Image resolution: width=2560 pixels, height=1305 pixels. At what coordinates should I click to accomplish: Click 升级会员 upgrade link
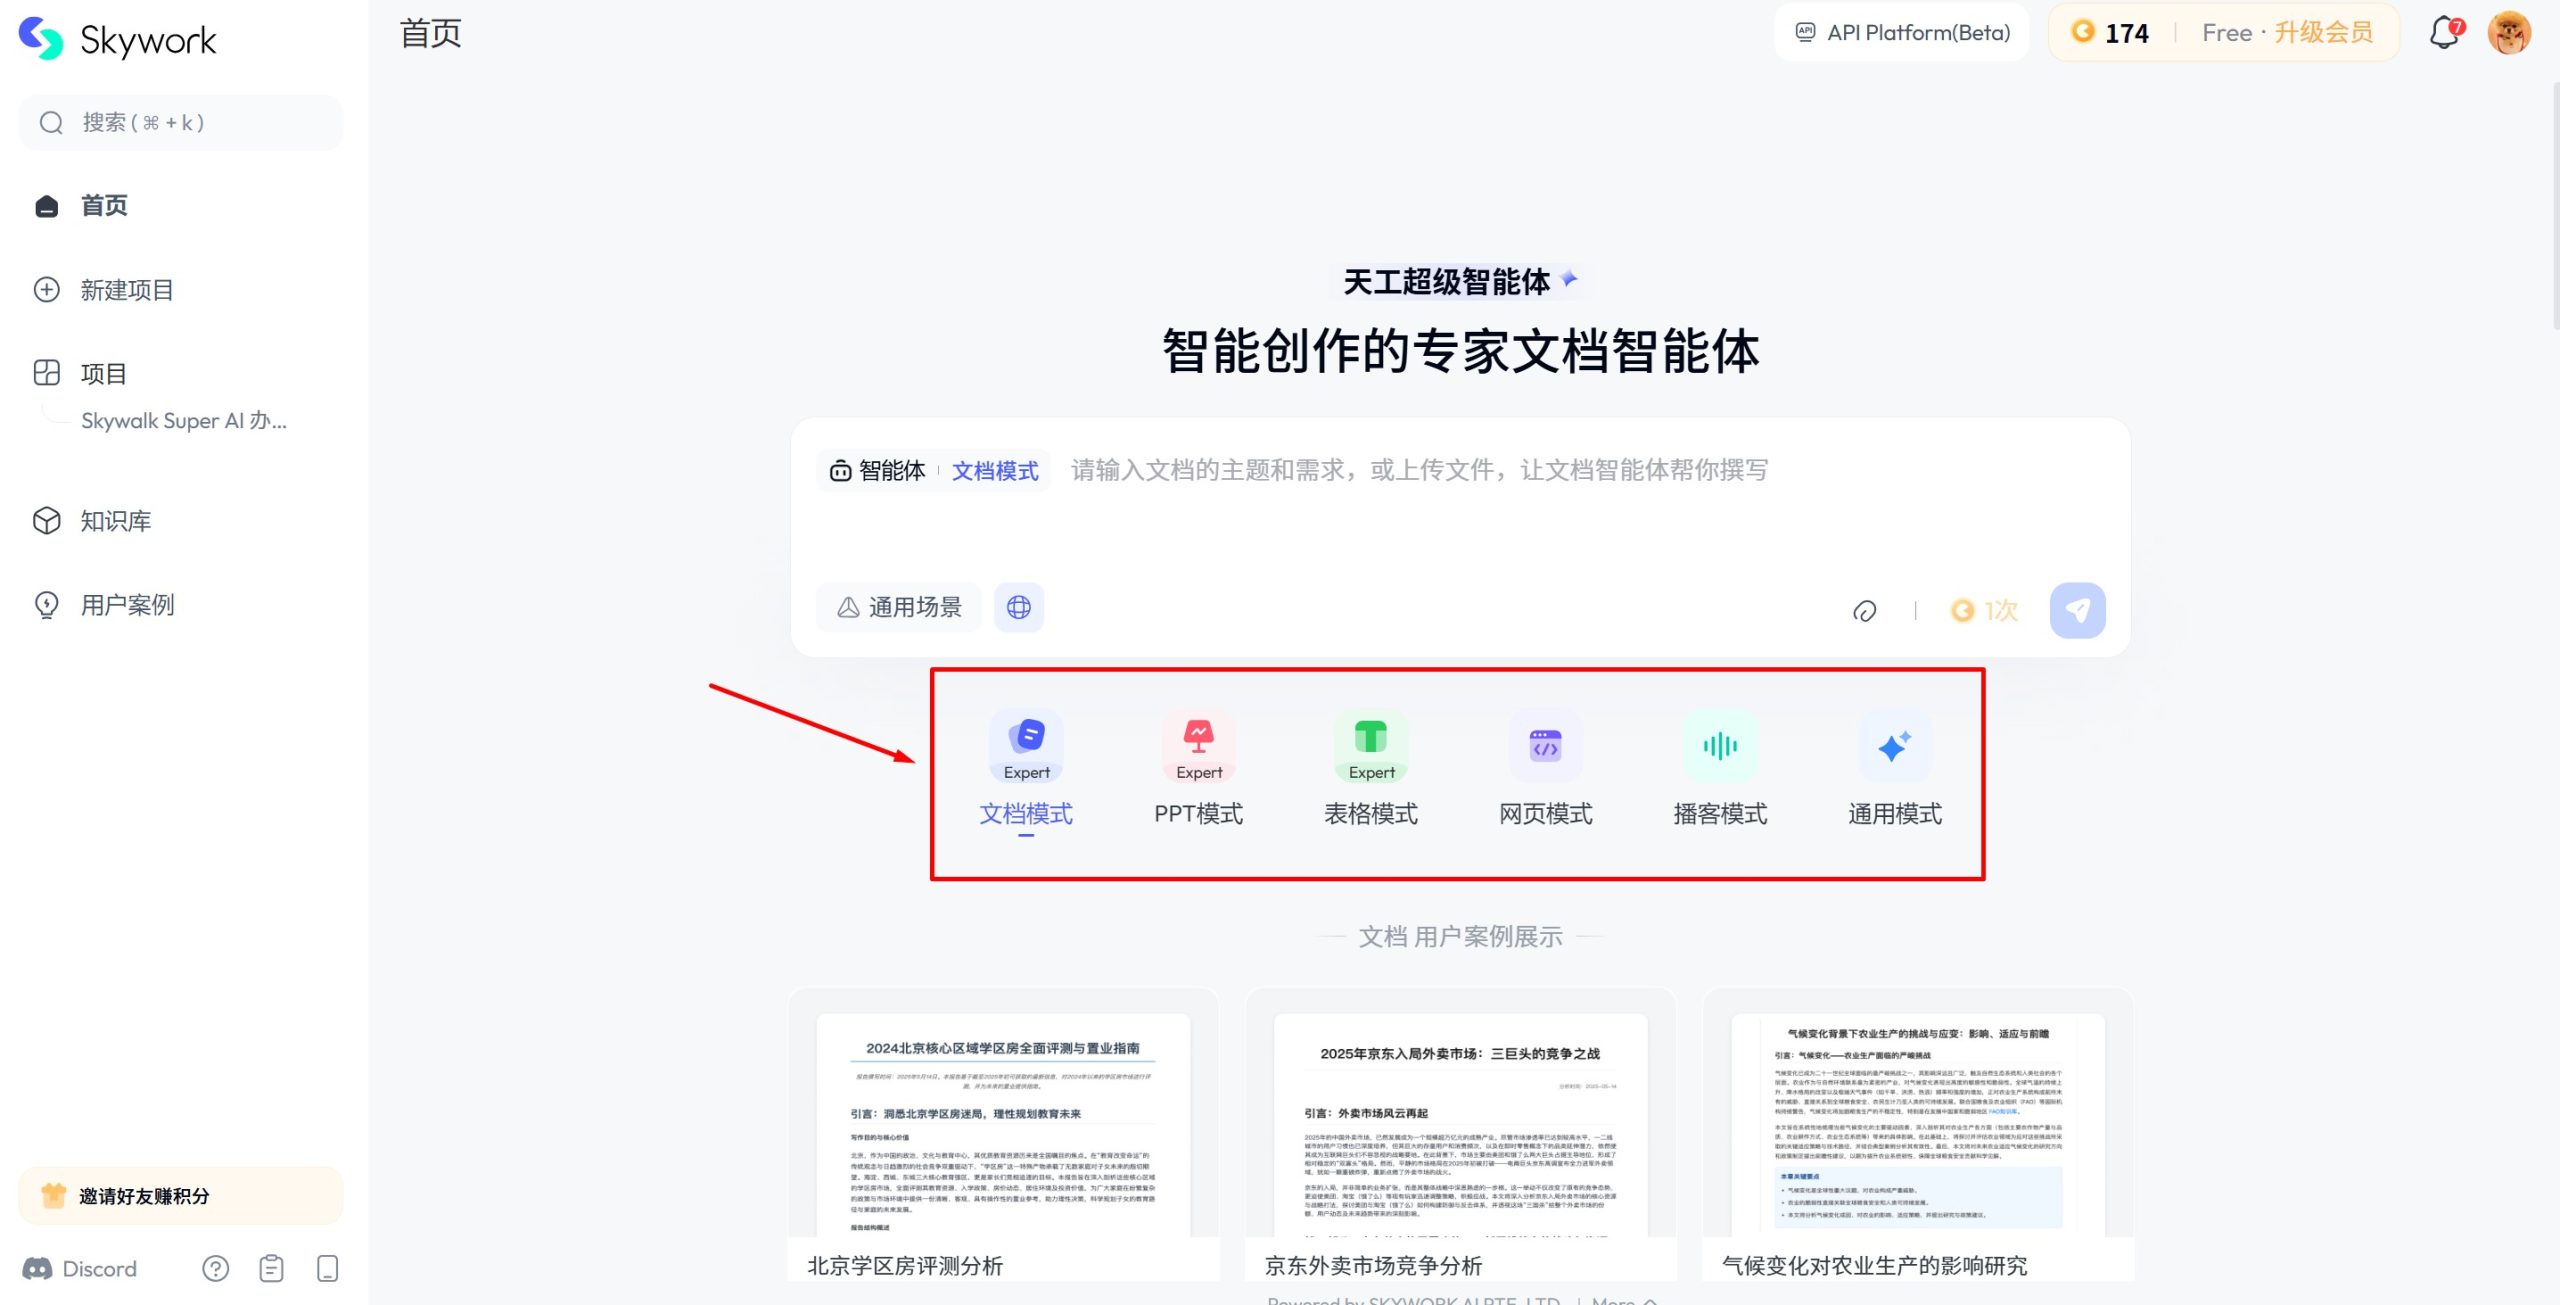tap(2324, 33)
